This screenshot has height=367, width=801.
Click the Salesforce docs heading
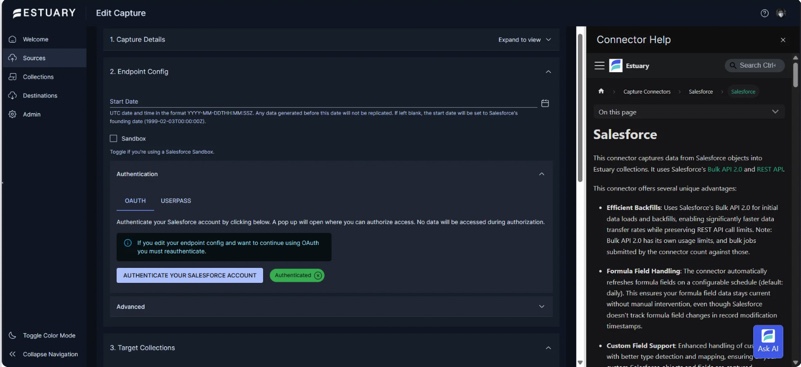point(625,134)
